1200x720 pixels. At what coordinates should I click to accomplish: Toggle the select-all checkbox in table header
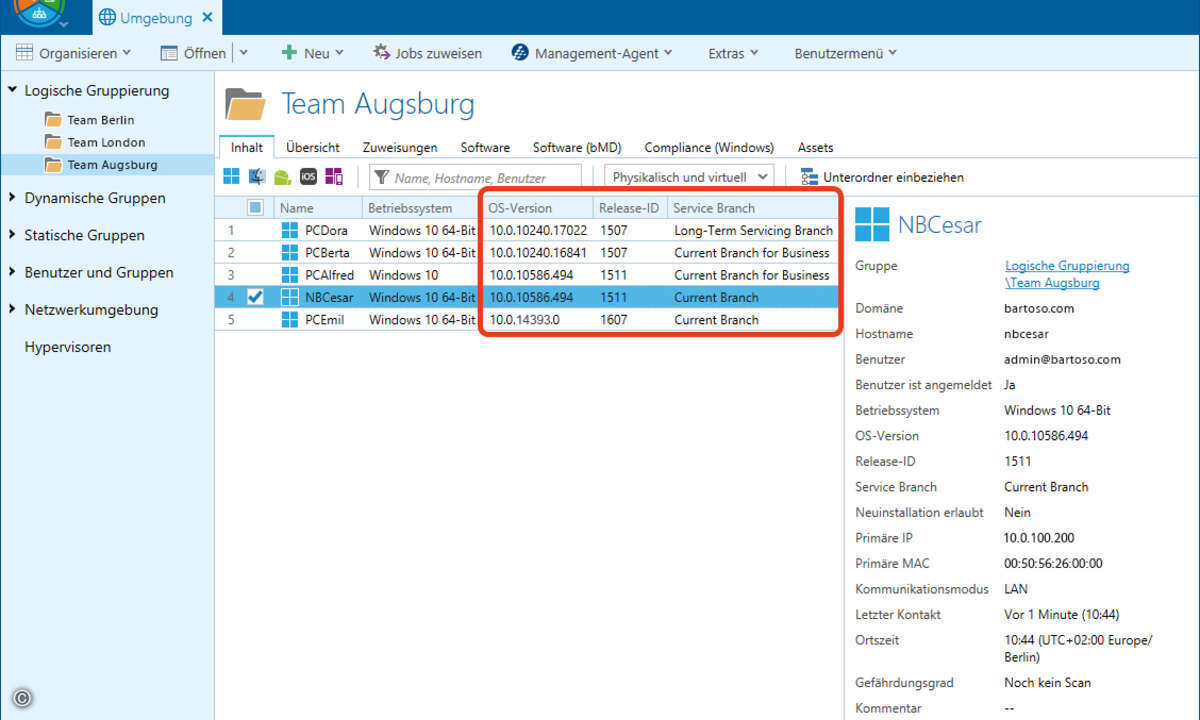coord(255,208)
